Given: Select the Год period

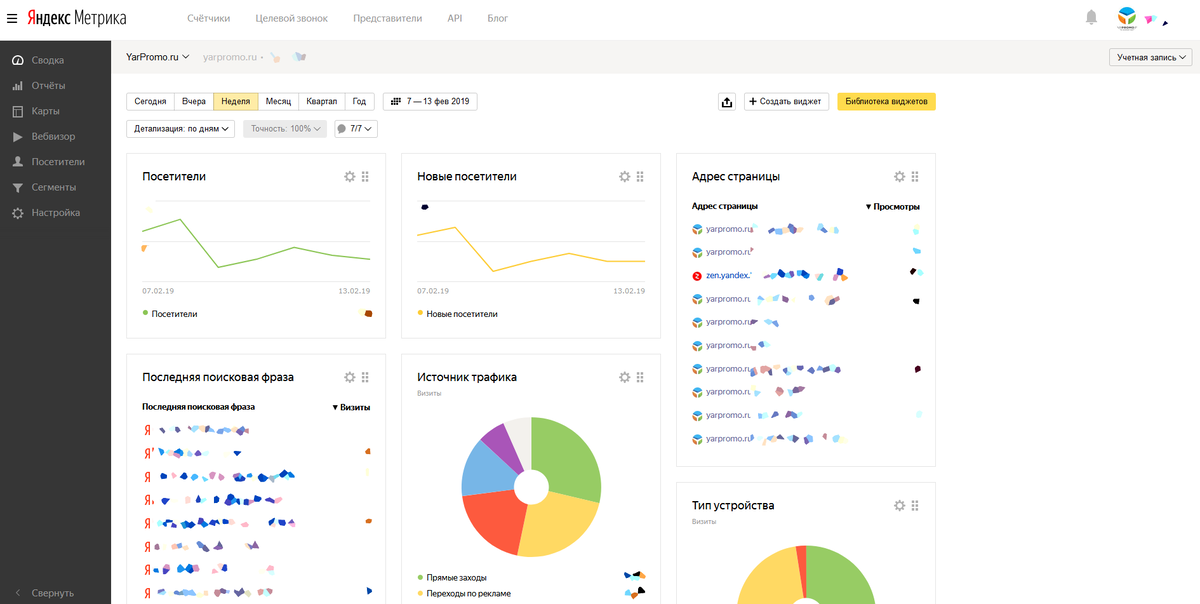Looking at the screenshot, I should coord(360,101).
